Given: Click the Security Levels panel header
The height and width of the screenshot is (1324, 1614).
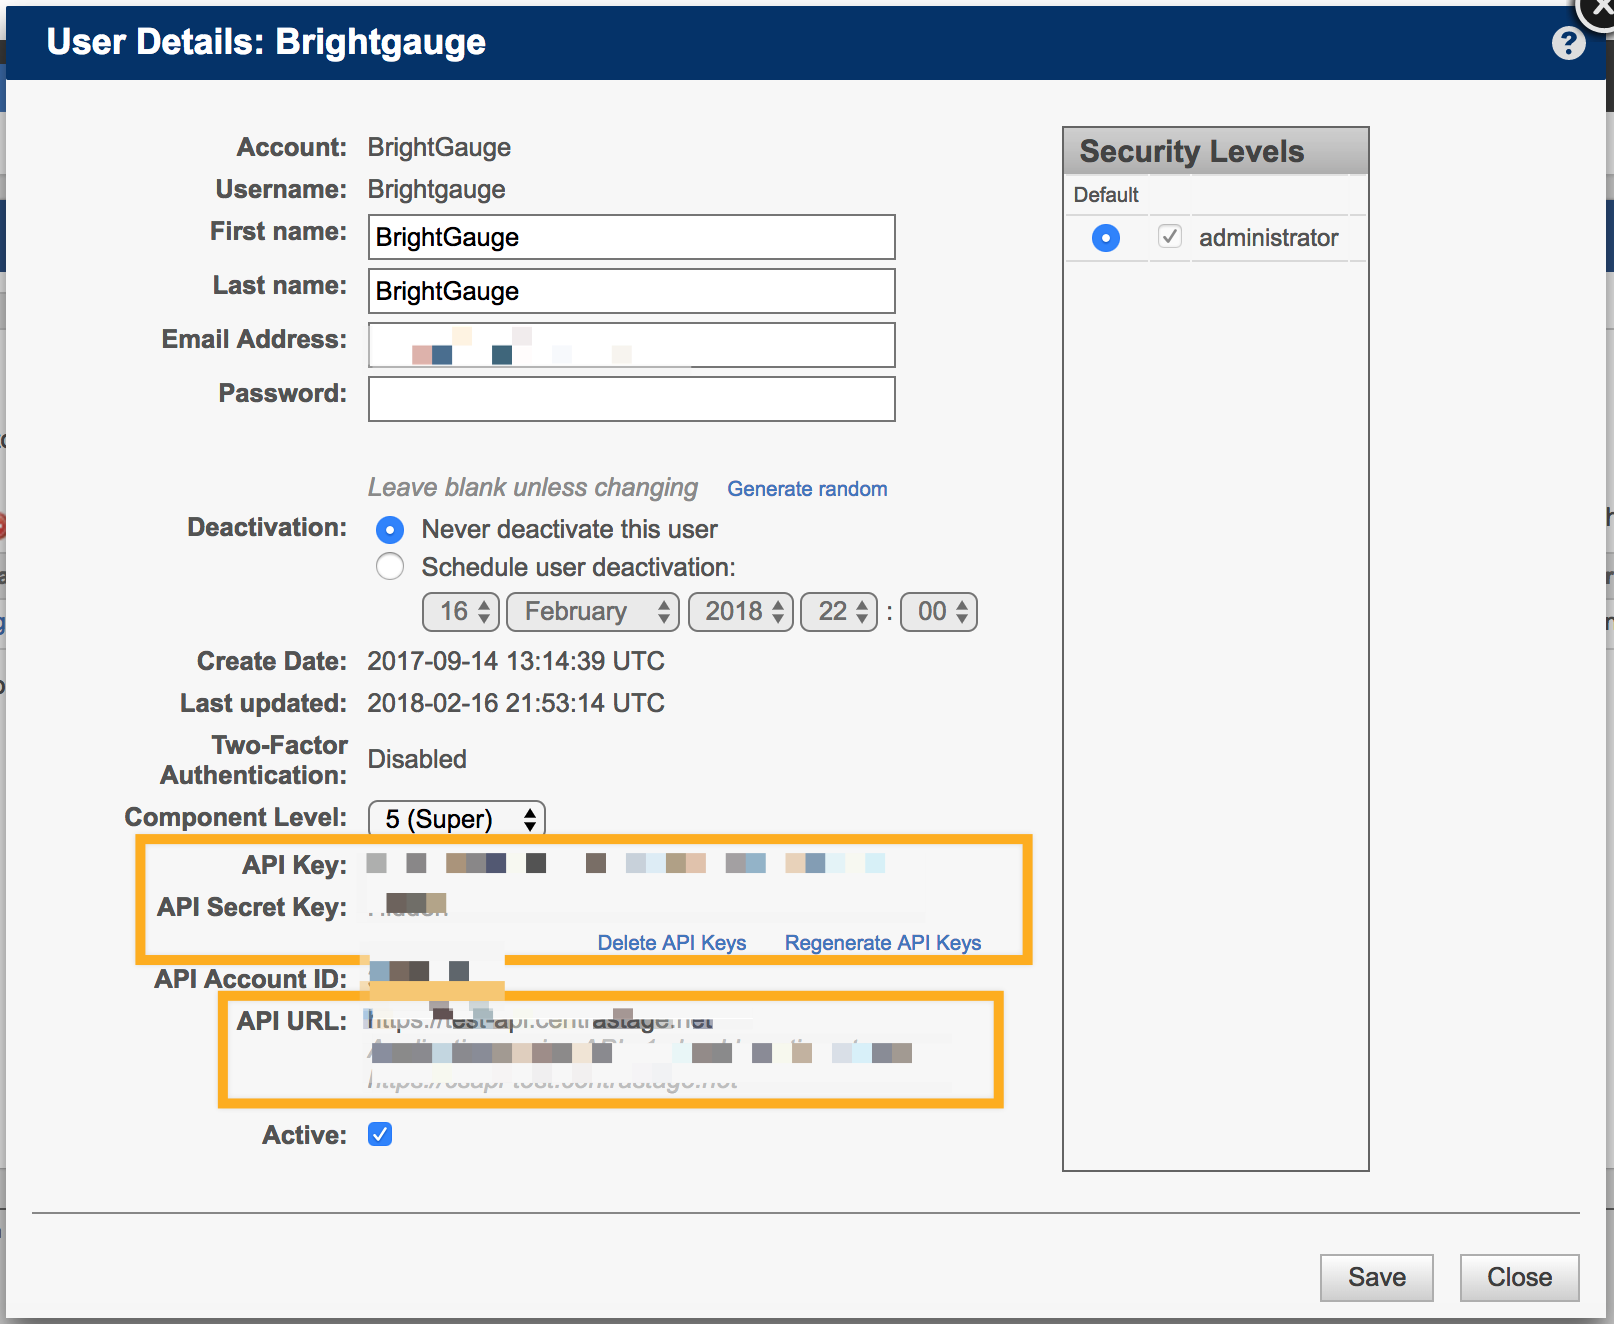Looking at the screenshot, I should click(1216, 151).
